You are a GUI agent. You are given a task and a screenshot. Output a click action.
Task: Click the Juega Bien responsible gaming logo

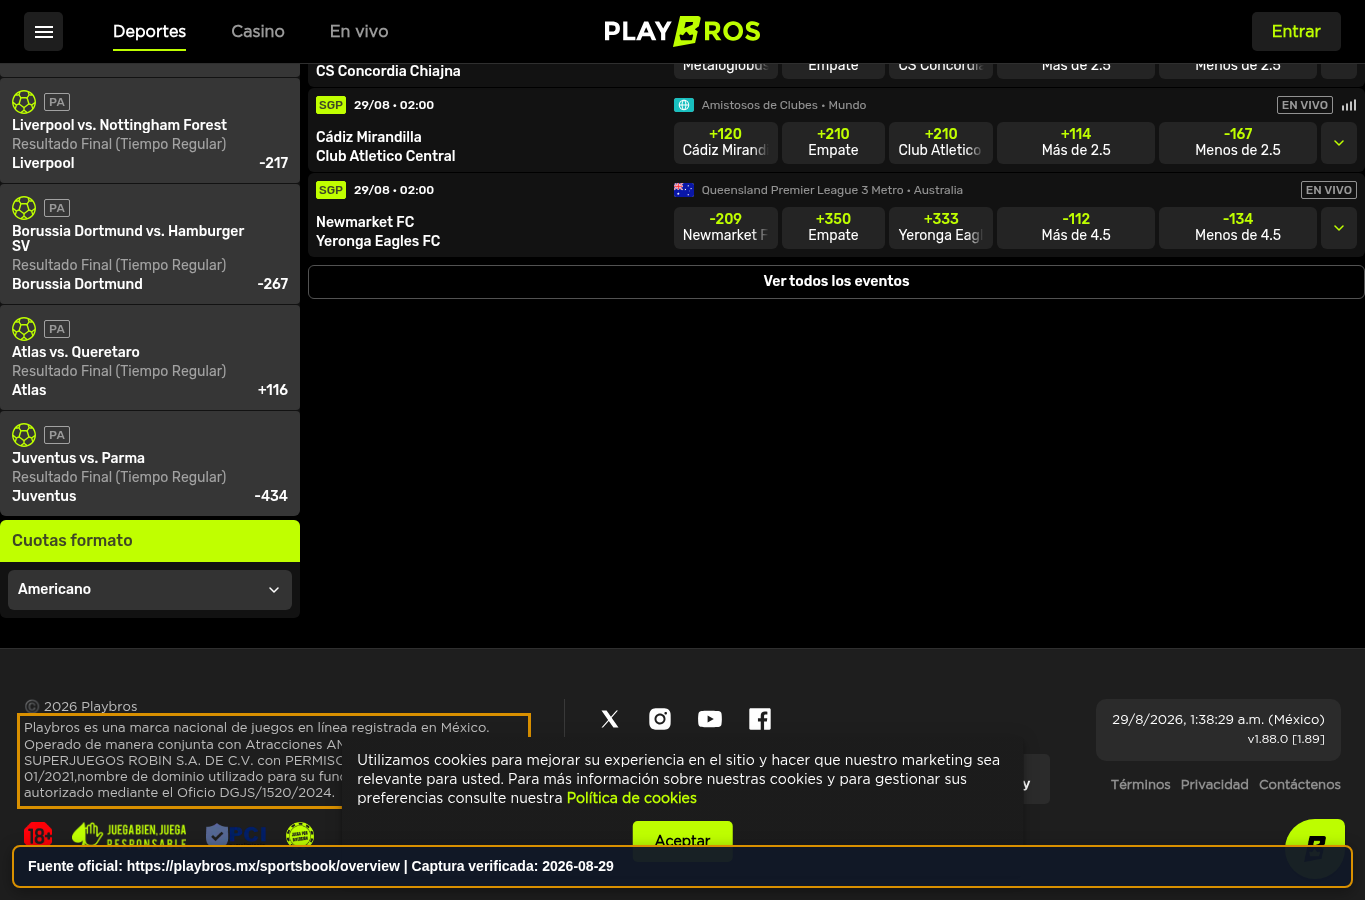tap(129, 834)
